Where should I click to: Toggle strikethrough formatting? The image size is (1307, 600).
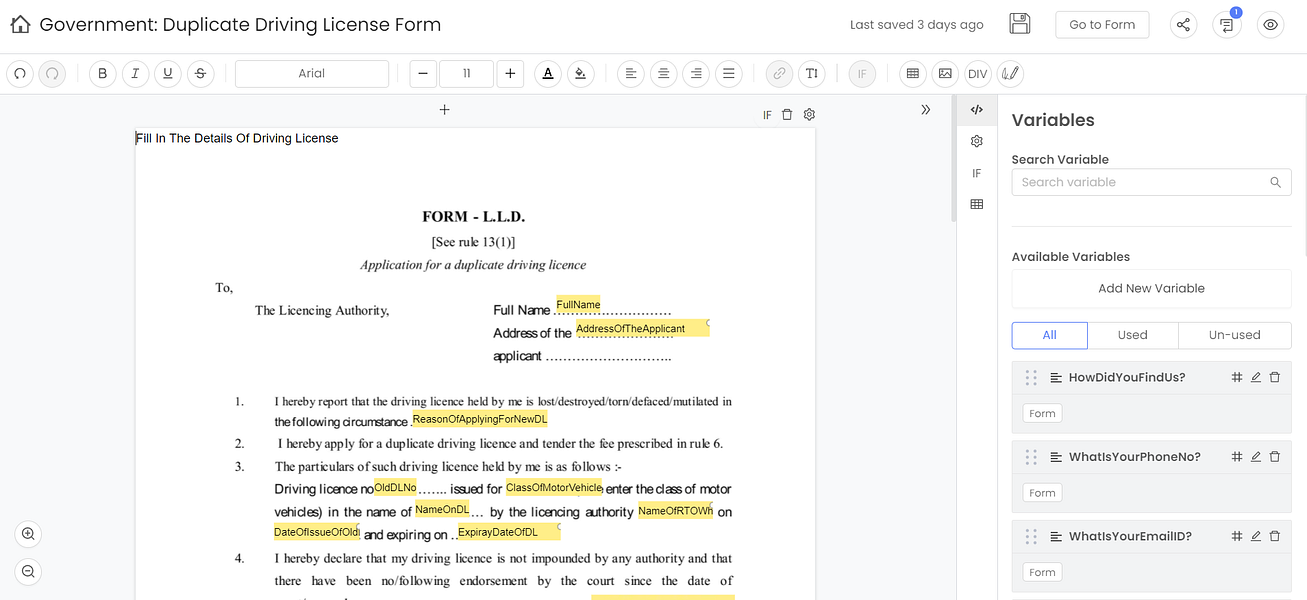[200, 73]
